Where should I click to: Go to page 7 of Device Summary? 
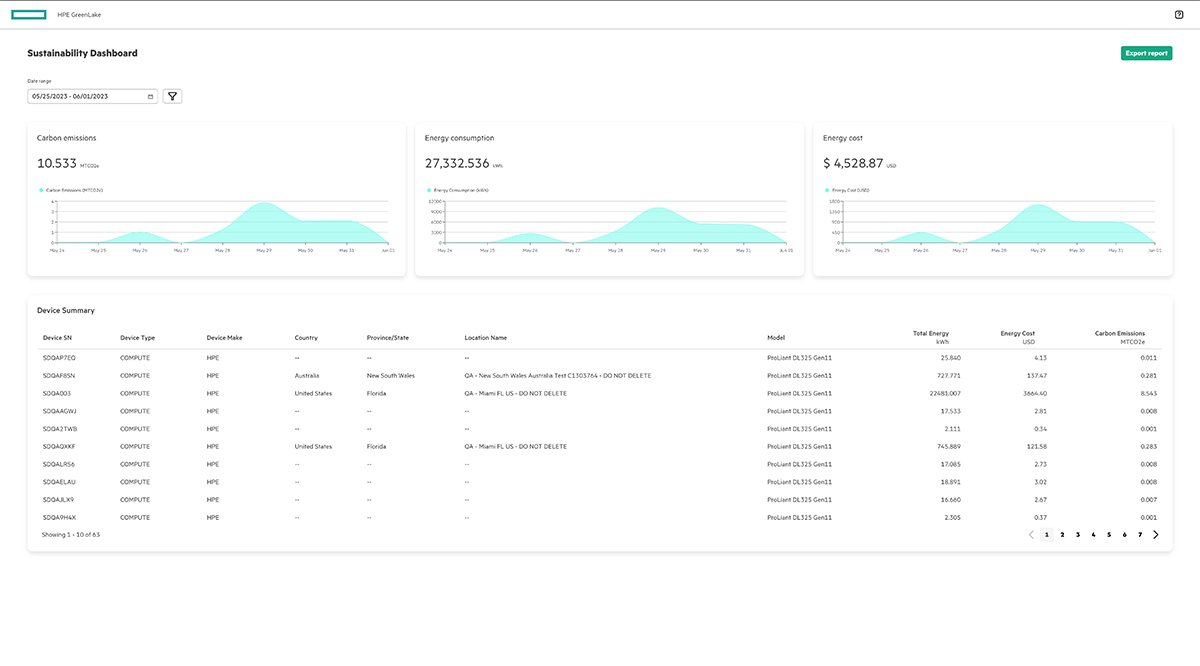1139,534
